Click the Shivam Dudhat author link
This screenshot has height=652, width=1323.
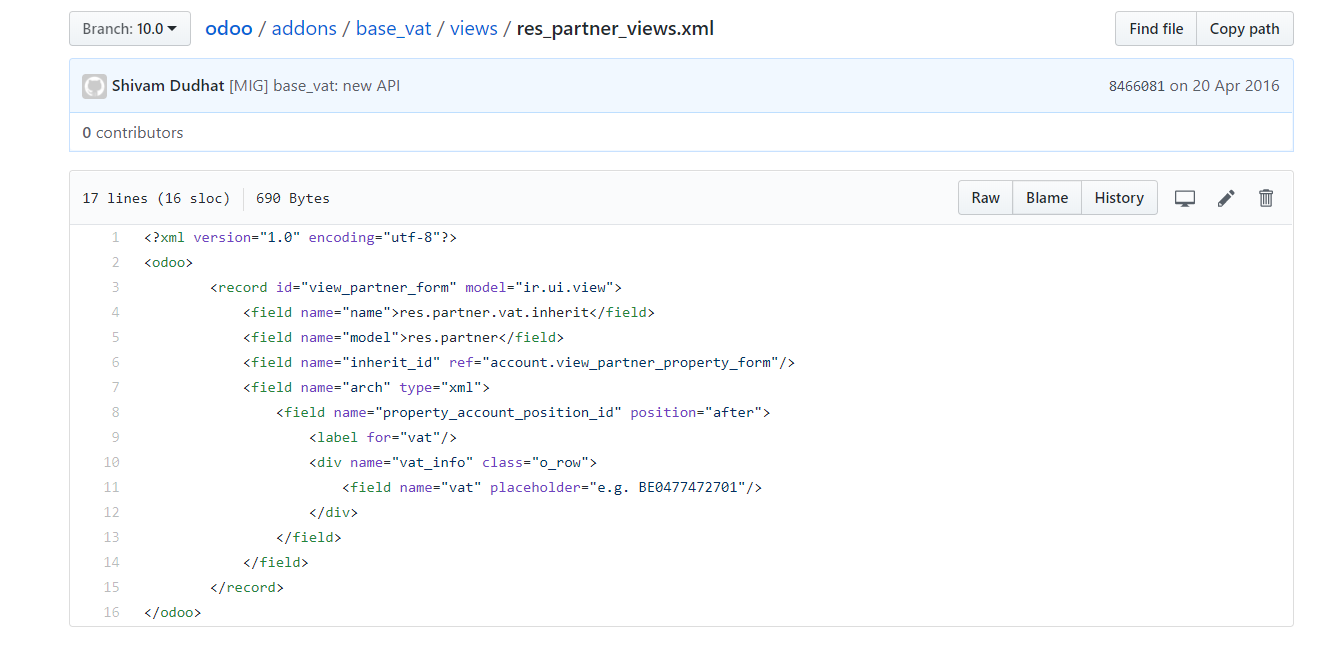tap(168, 86)
